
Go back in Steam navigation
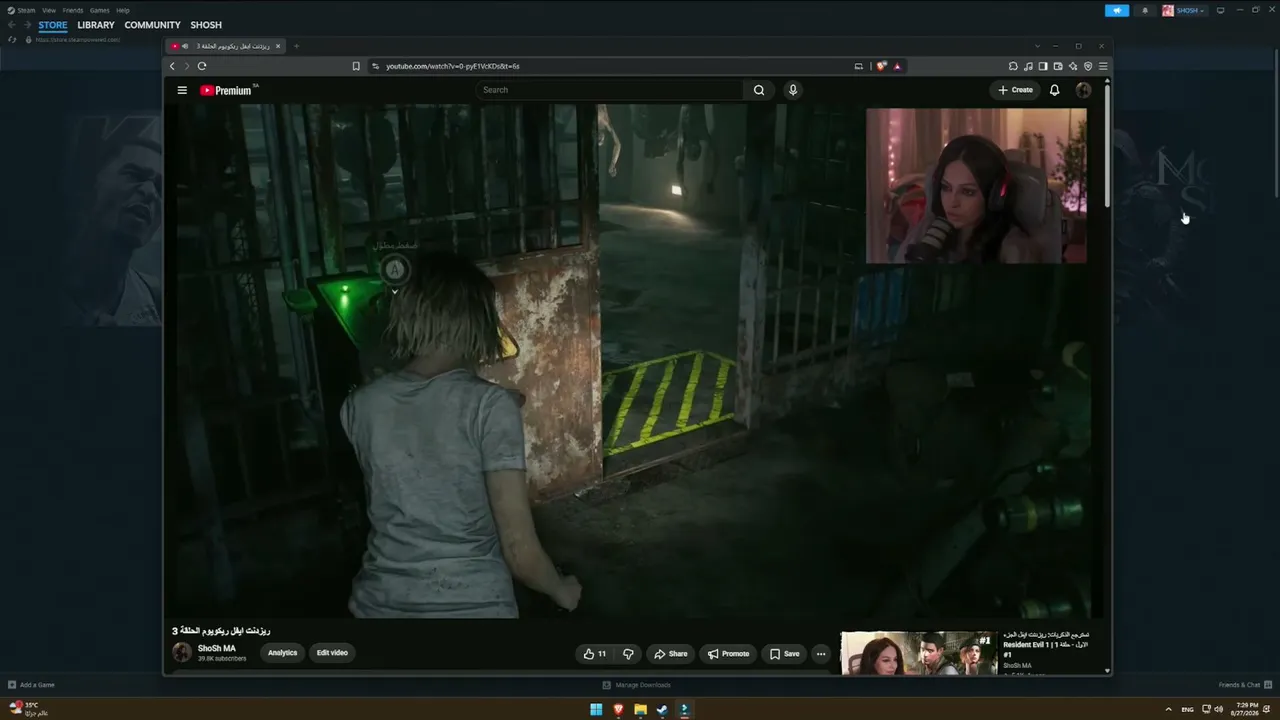click(x=12, y=25)
